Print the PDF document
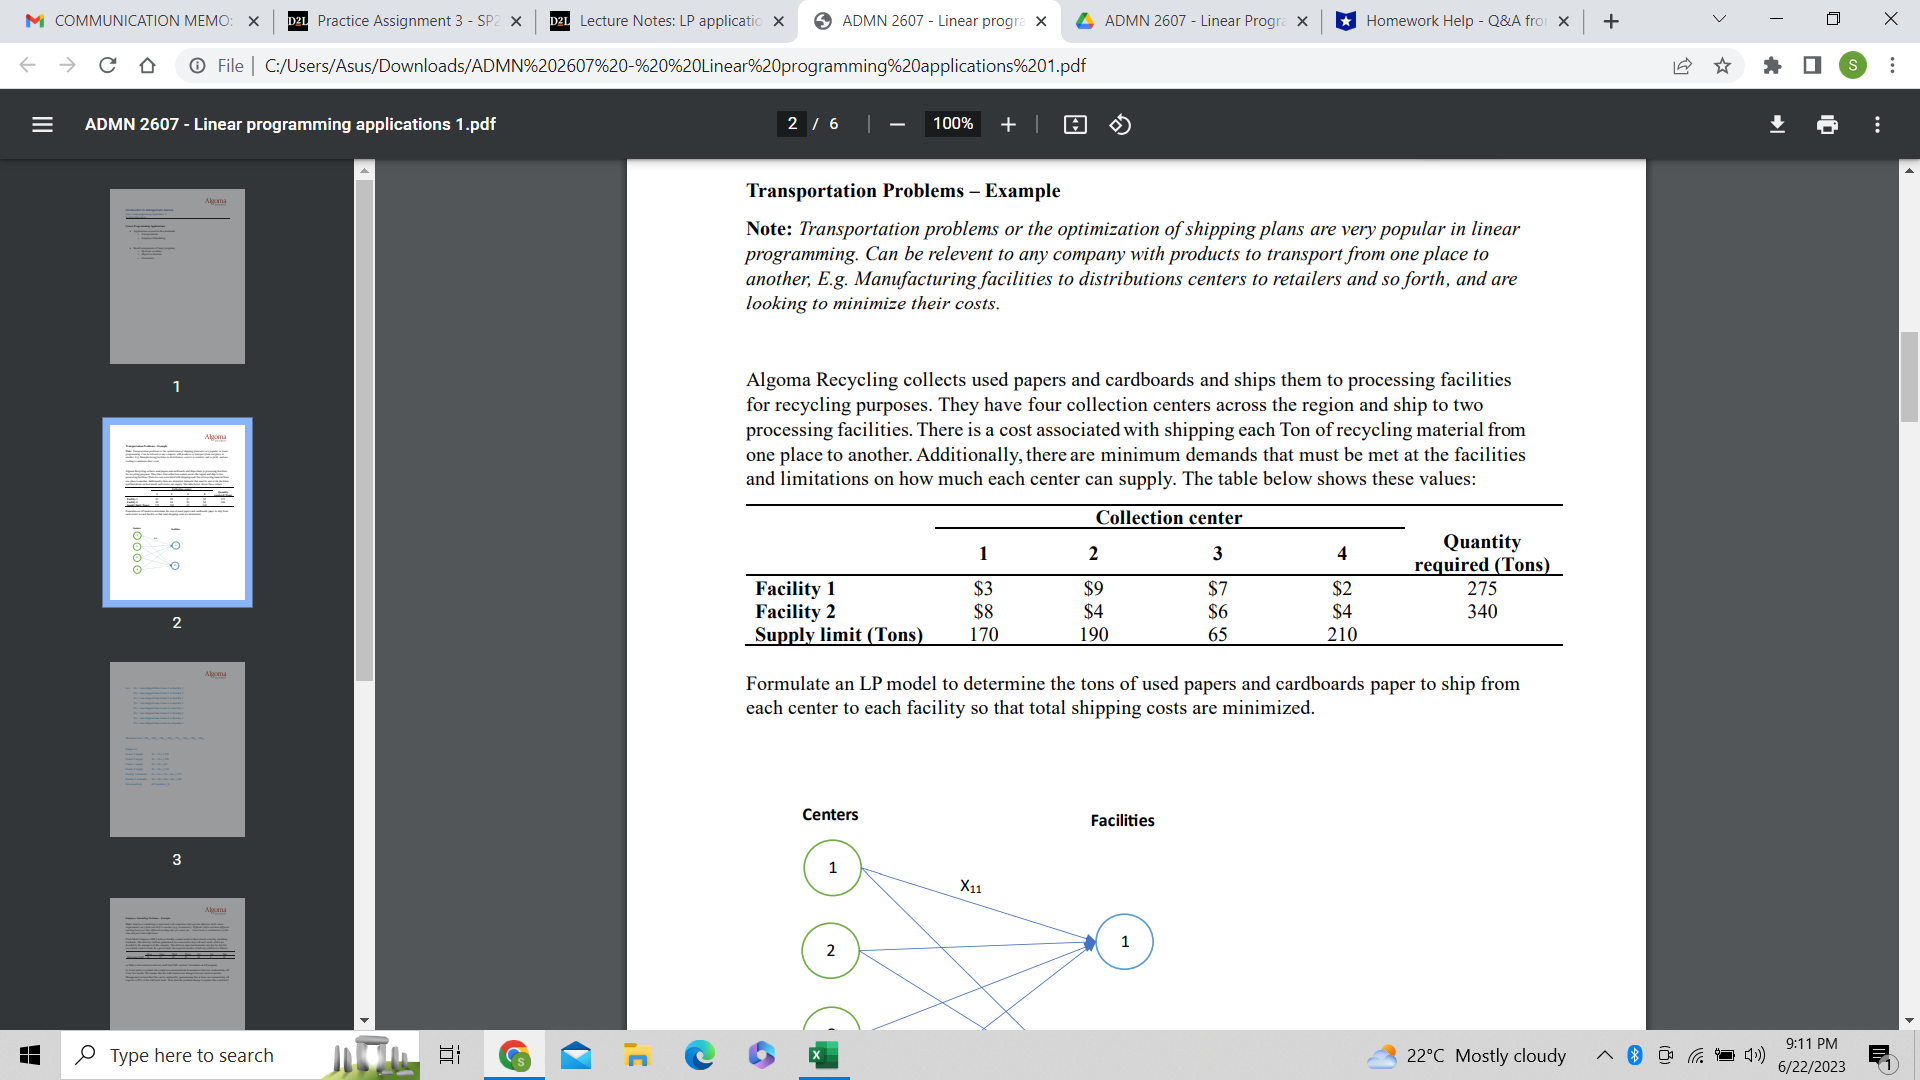This screenshot has width=1920, height=1080. click(1828, 124)
